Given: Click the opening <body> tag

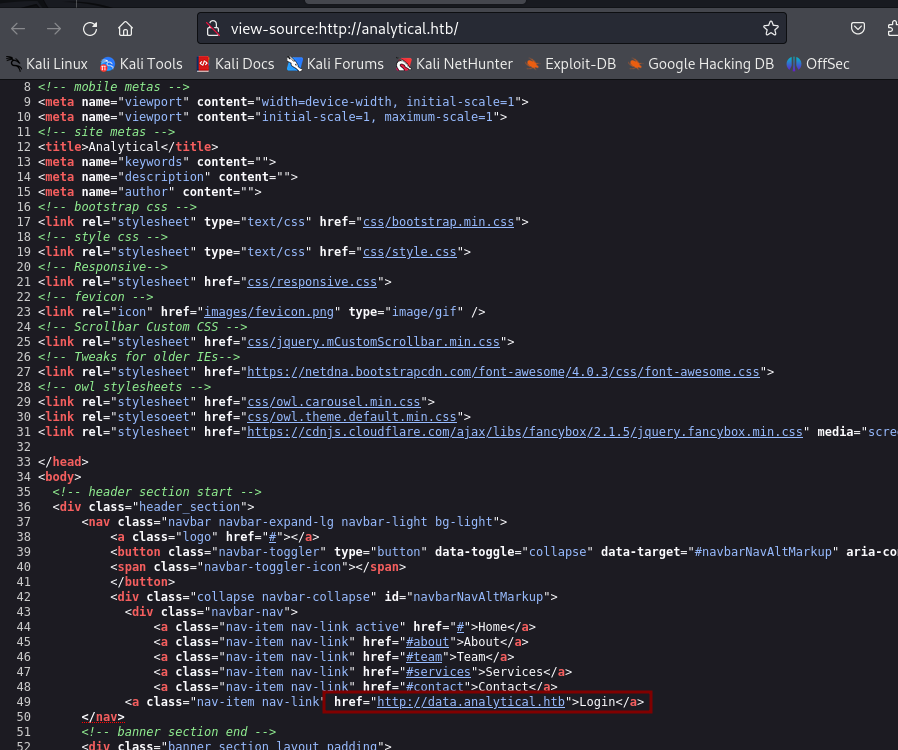Looking at the screenshot, I should [60, 477].
